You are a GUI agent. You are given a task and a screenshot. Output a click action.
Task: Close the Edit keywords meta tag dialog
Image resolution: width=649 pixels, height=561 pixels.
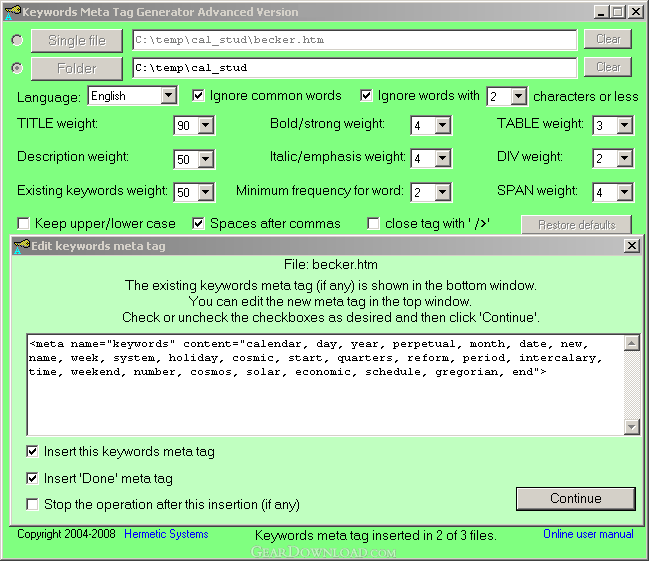[632, 246]
